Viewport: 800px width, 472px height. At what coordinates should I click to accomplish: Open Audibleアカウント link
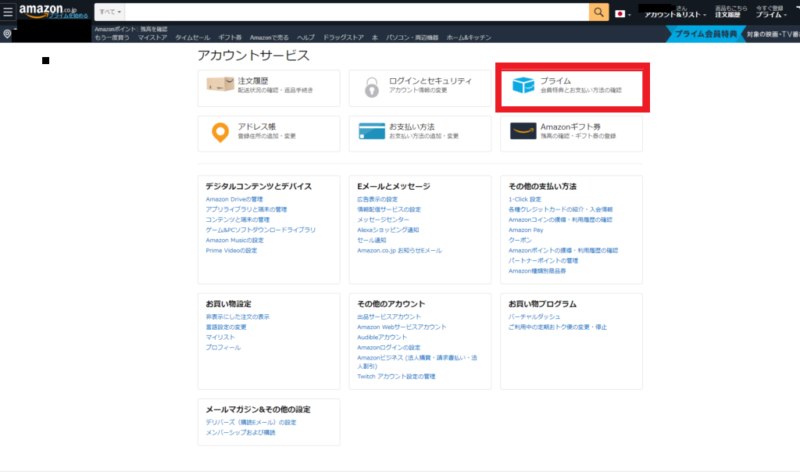click(382, 337)
